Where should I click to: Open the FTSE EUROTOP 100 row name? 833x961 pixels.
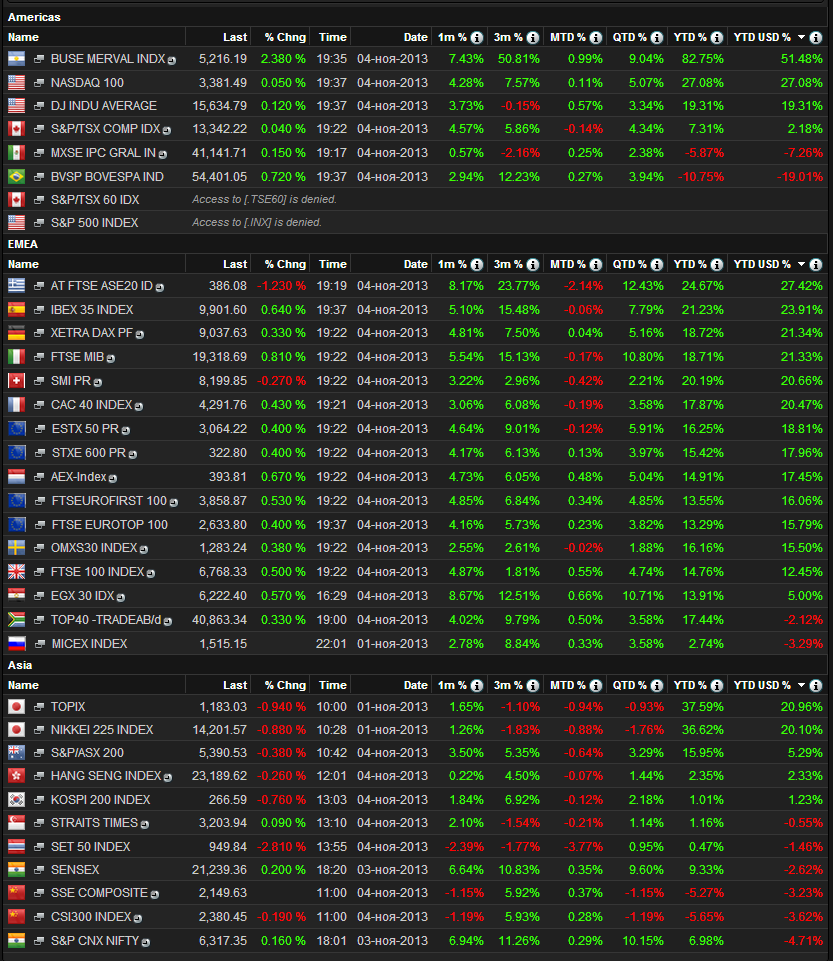pyautogui.click(x=110, y=525)
